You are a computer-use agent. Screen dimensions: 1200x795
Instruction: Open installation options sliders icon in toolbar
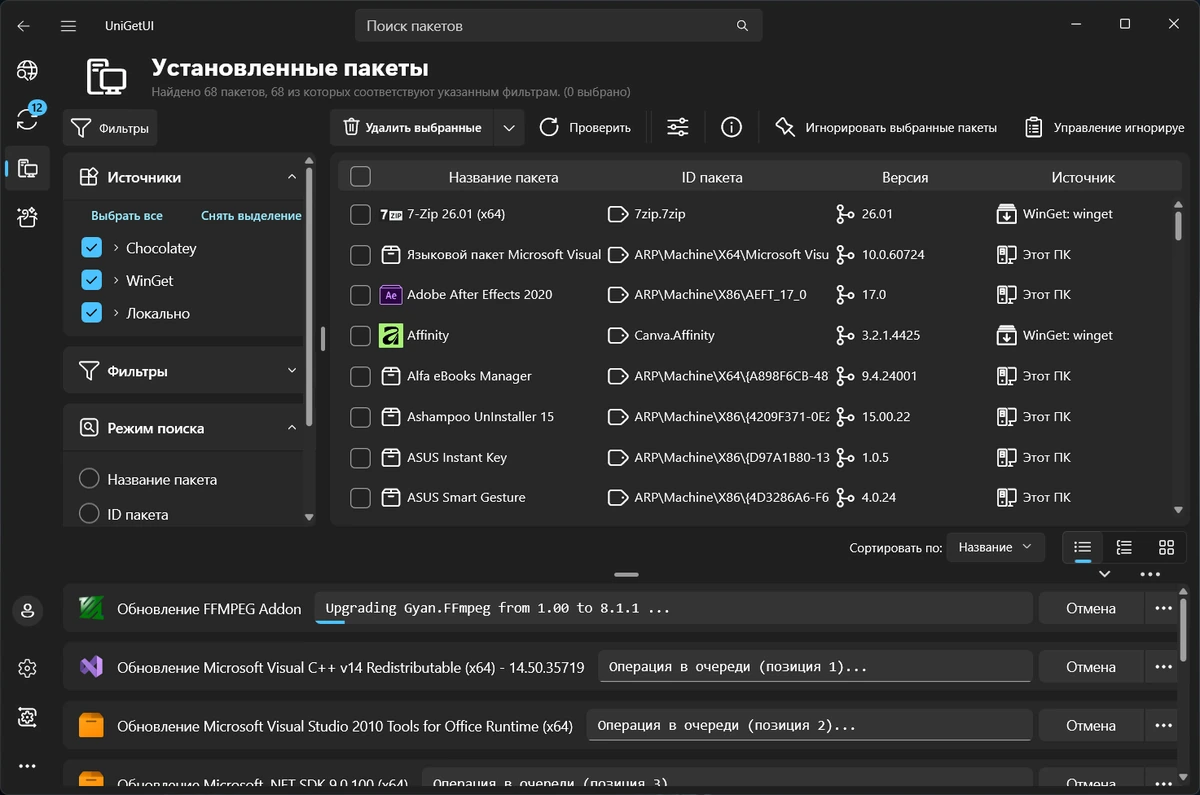click(x=678, y=127)
